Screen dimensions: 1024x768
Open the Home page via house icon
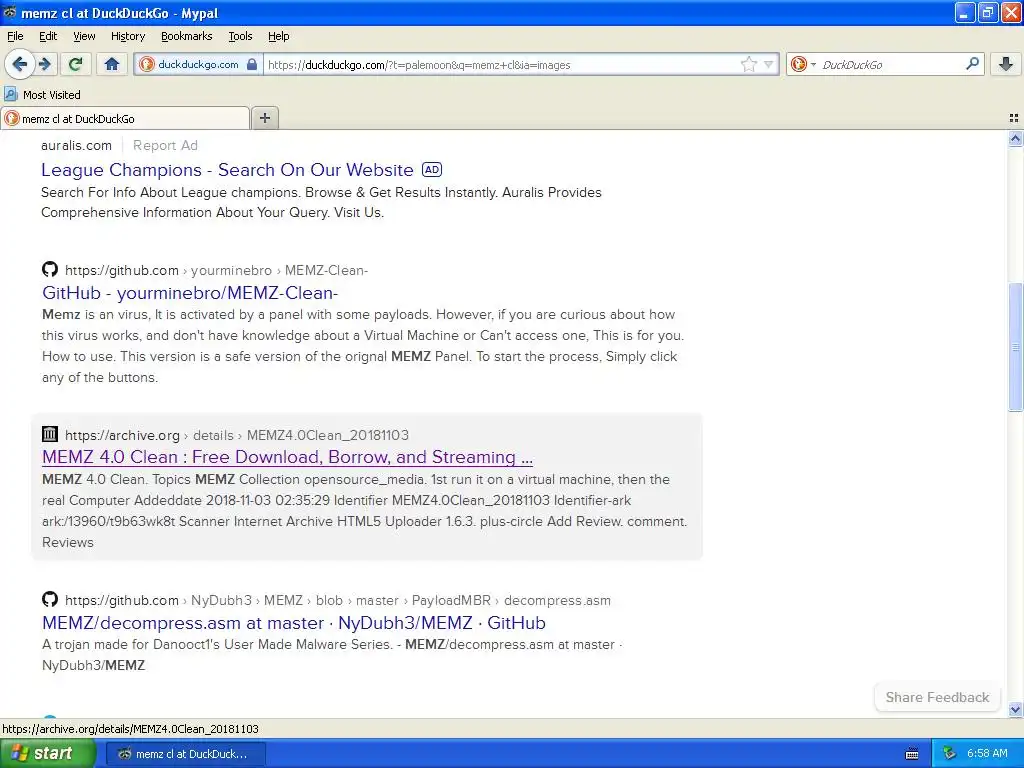[x=112, y=64]
